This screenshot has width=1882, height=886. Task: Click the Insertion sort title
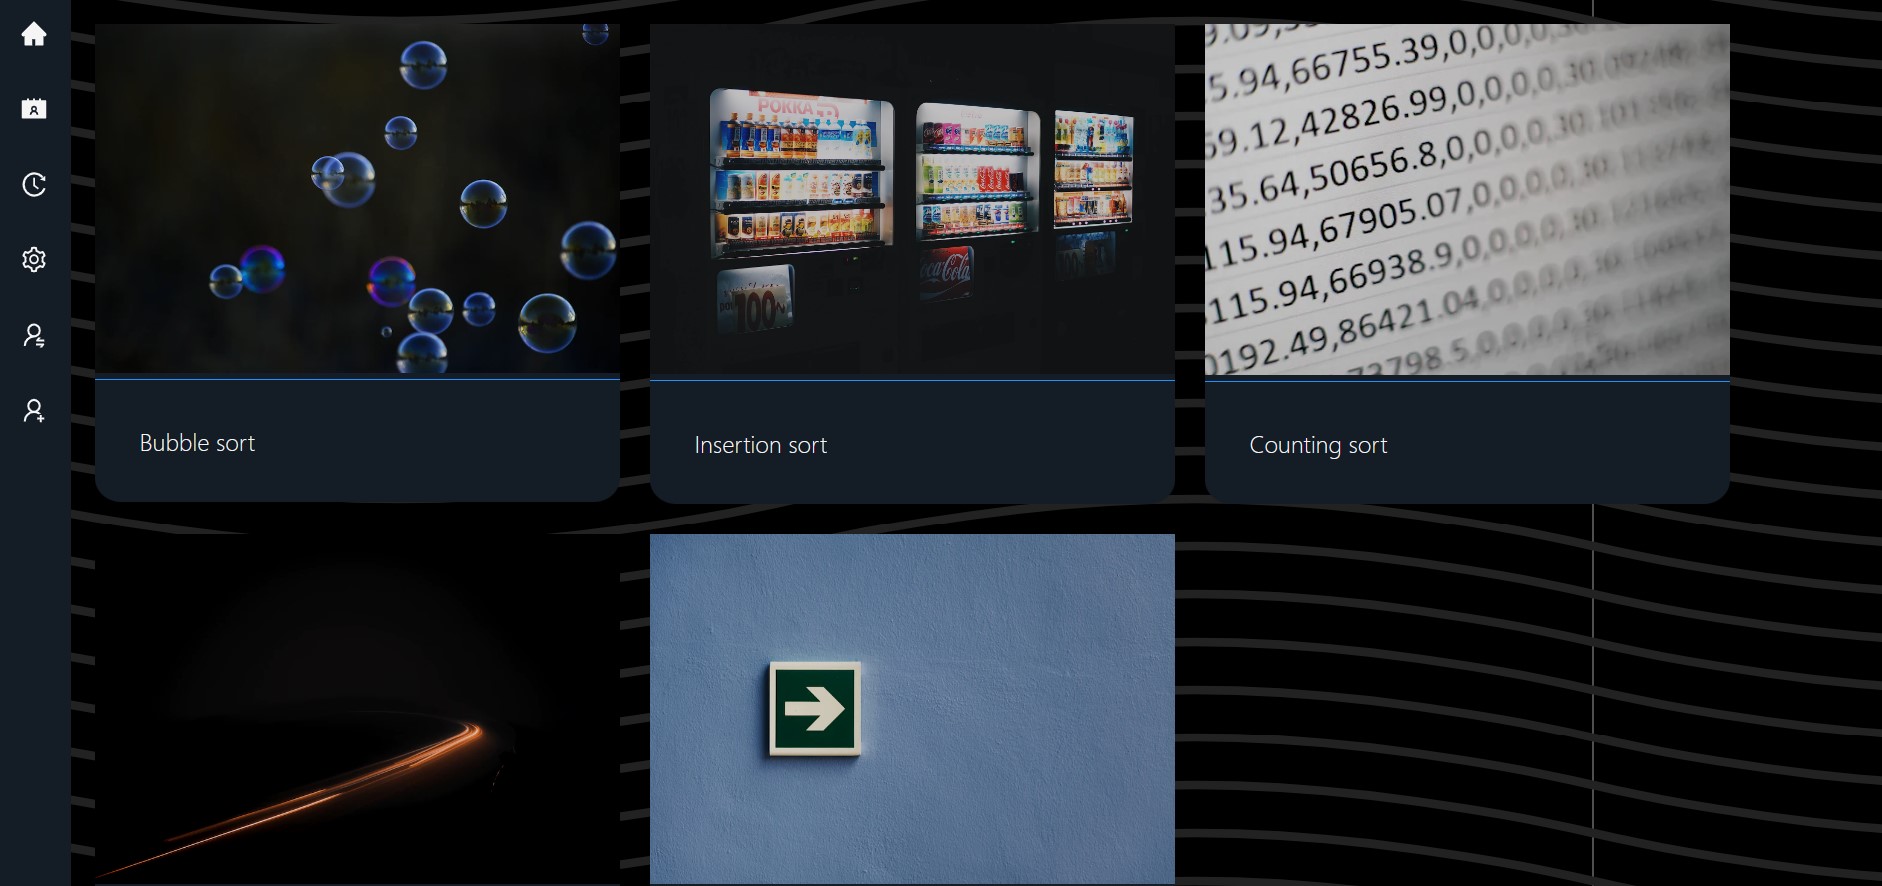click(x=761, y=445)
